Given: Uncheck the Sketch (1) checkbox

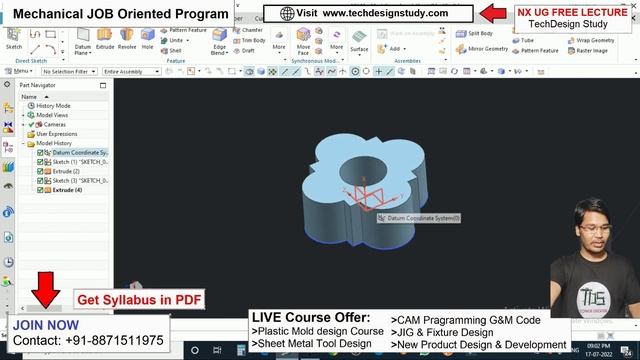Looking at the screenshot, I should (x=40, y=162).
